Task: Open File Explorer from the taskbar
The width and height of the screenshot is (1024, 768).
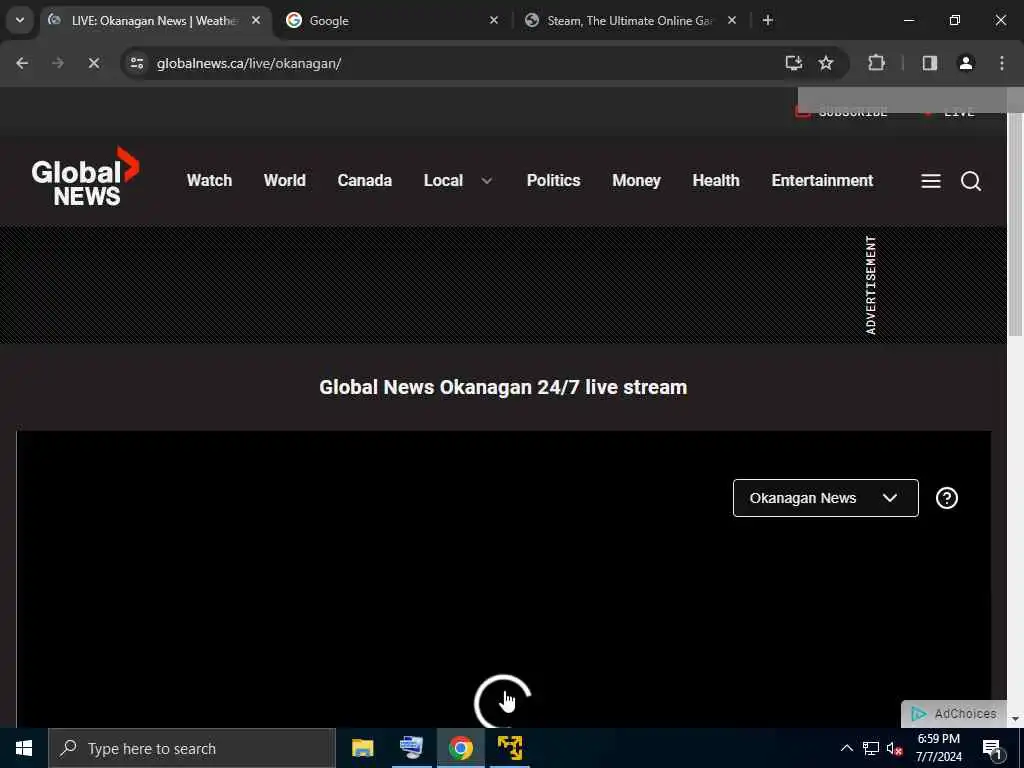Action: (x=362, y=748)
